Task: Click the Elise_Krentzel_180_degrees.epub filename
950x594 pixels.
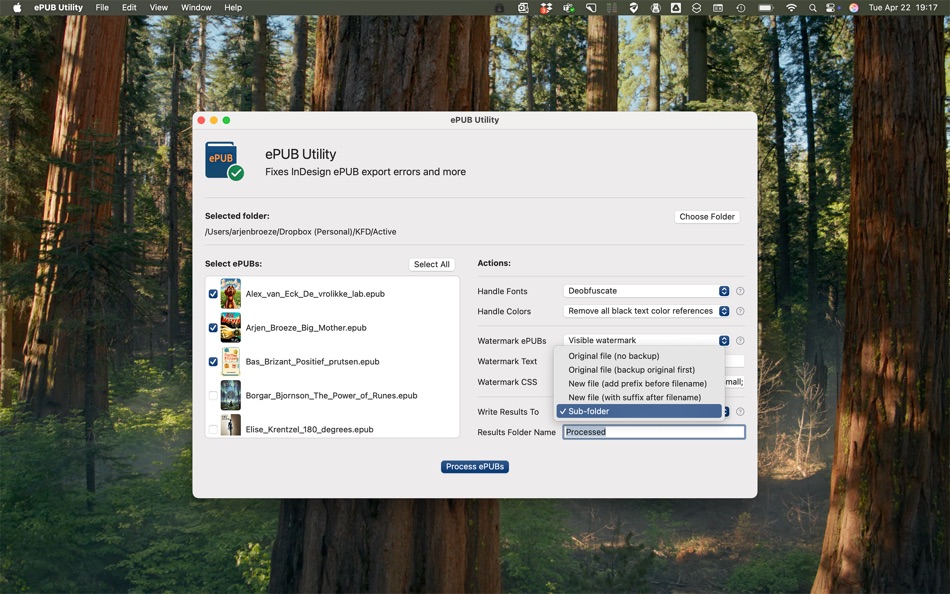Action: [310, 429]
